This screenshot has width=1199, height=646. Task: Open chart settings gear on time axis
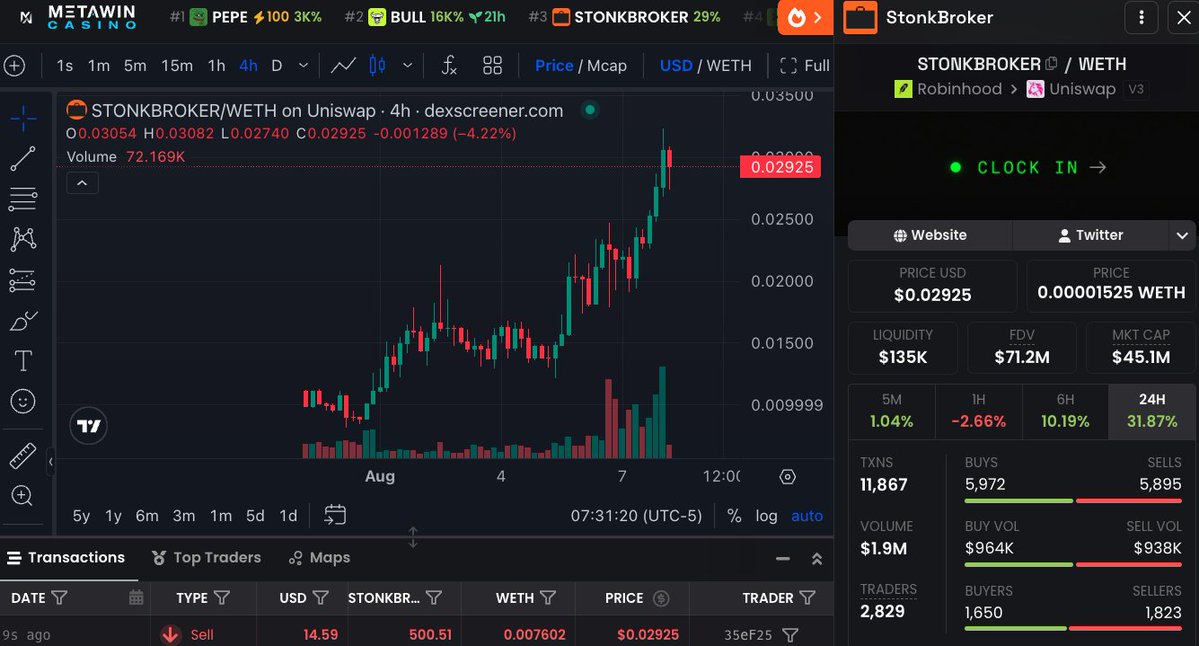[x=788, y=477]
